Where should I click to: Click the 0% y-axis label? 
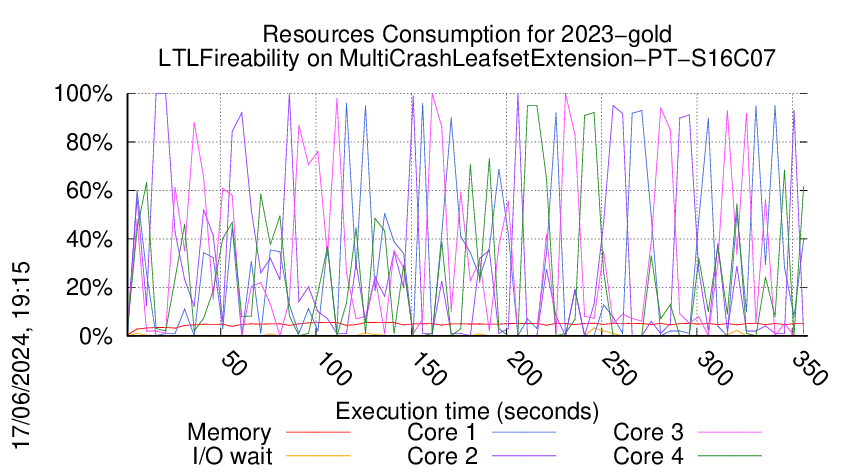(x=95, y=336)
